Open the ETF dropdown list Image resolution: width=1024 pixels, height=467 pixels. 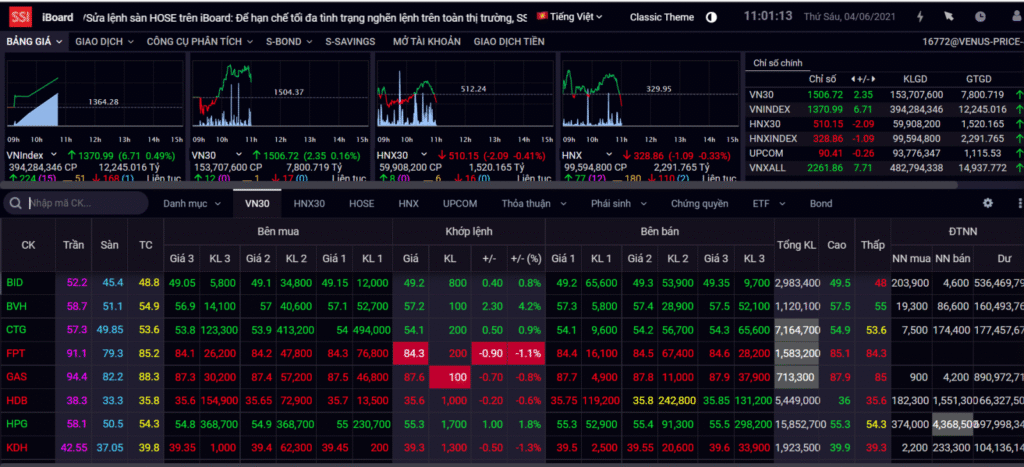[769, 203]
